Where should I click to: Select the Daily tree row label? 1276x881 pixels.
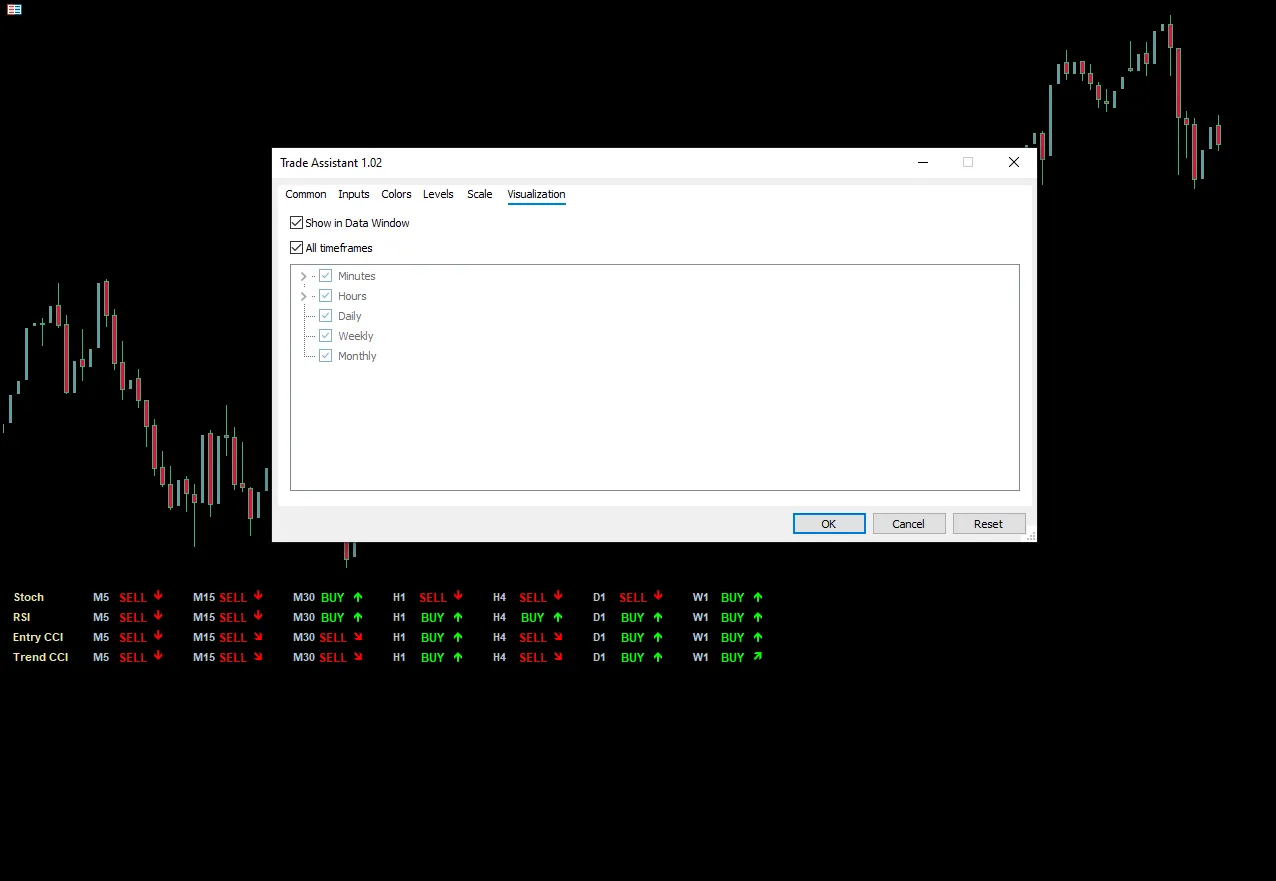tap(350, 316)
